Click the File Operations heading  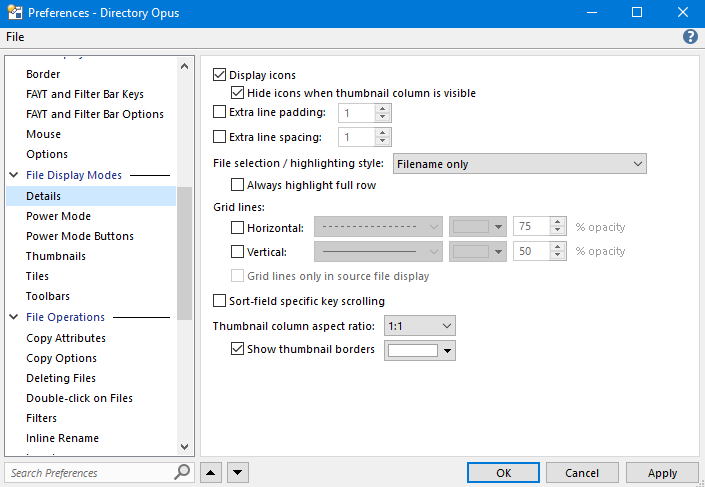tap(65, 317)
